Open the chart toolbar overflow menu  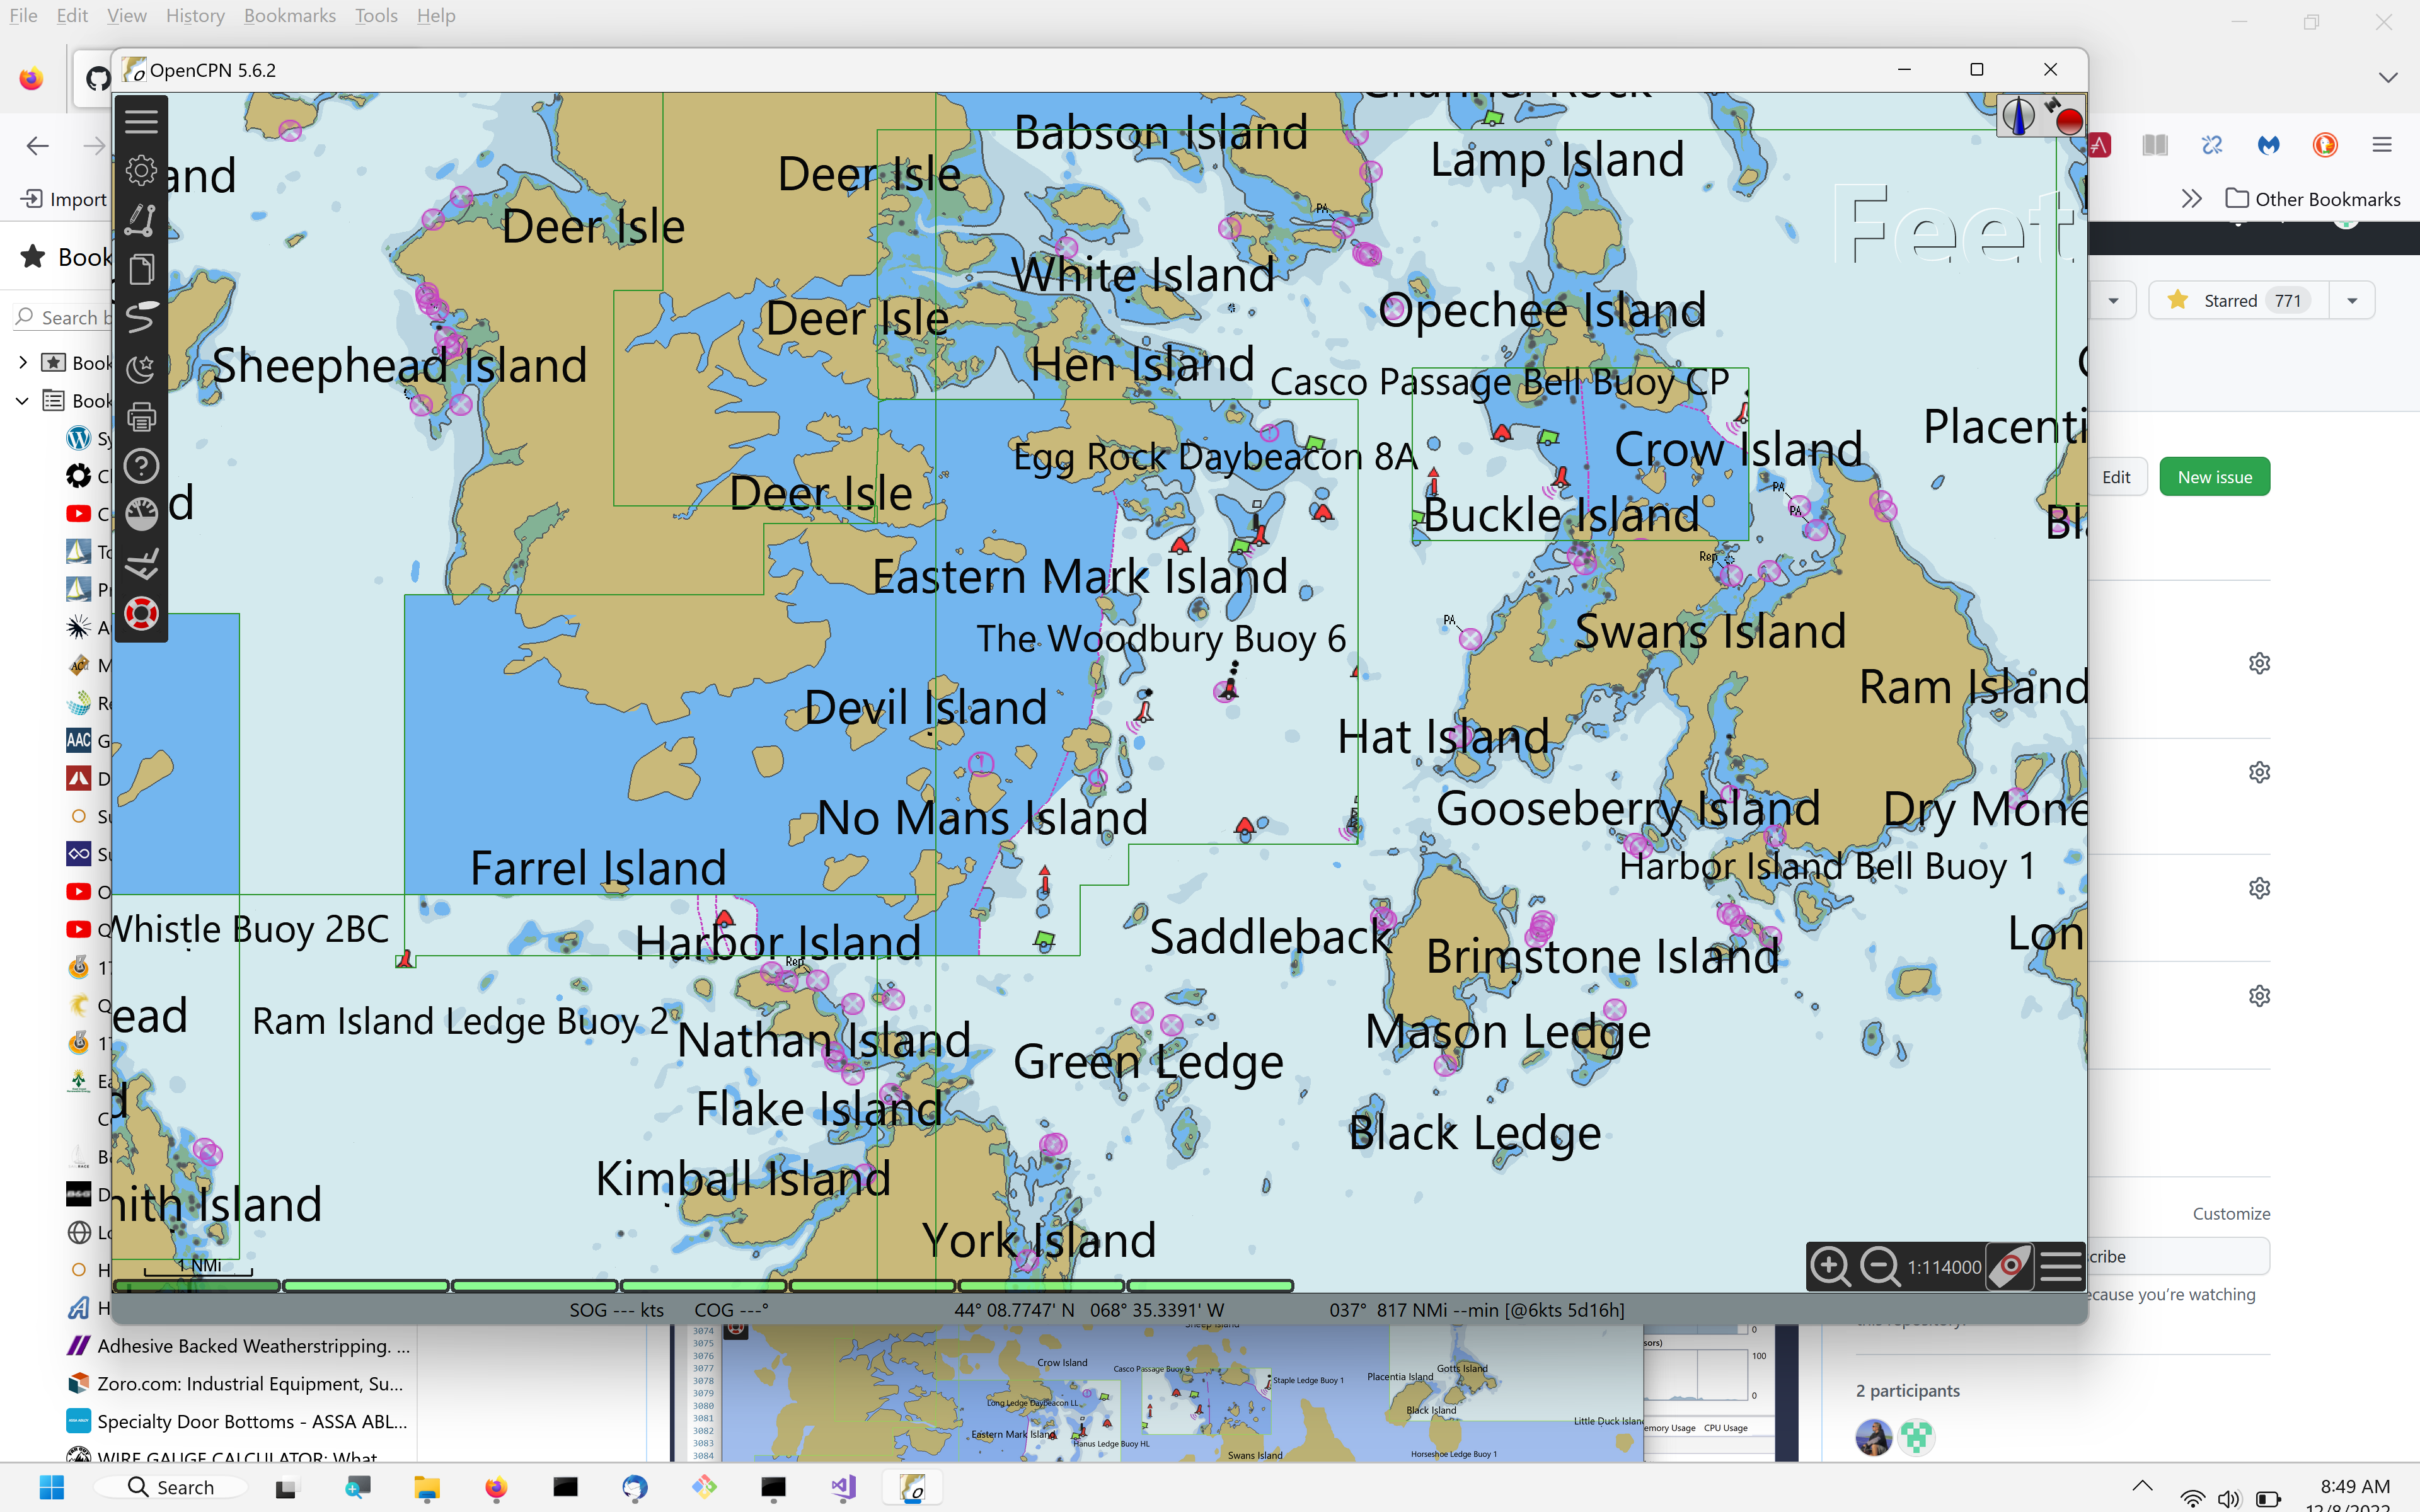click(x=2061, y=1266)
